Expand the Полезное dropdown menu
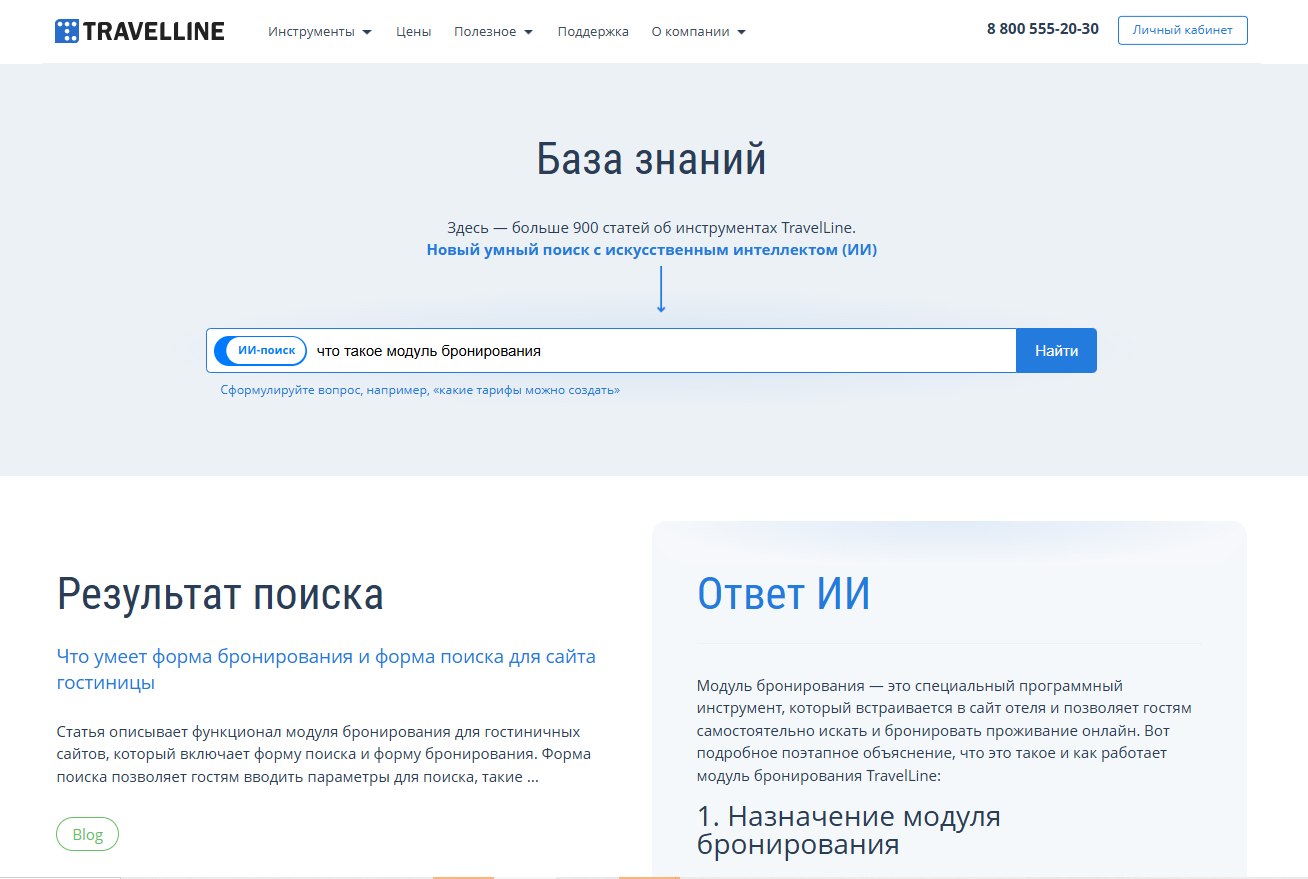 point(494,31)
